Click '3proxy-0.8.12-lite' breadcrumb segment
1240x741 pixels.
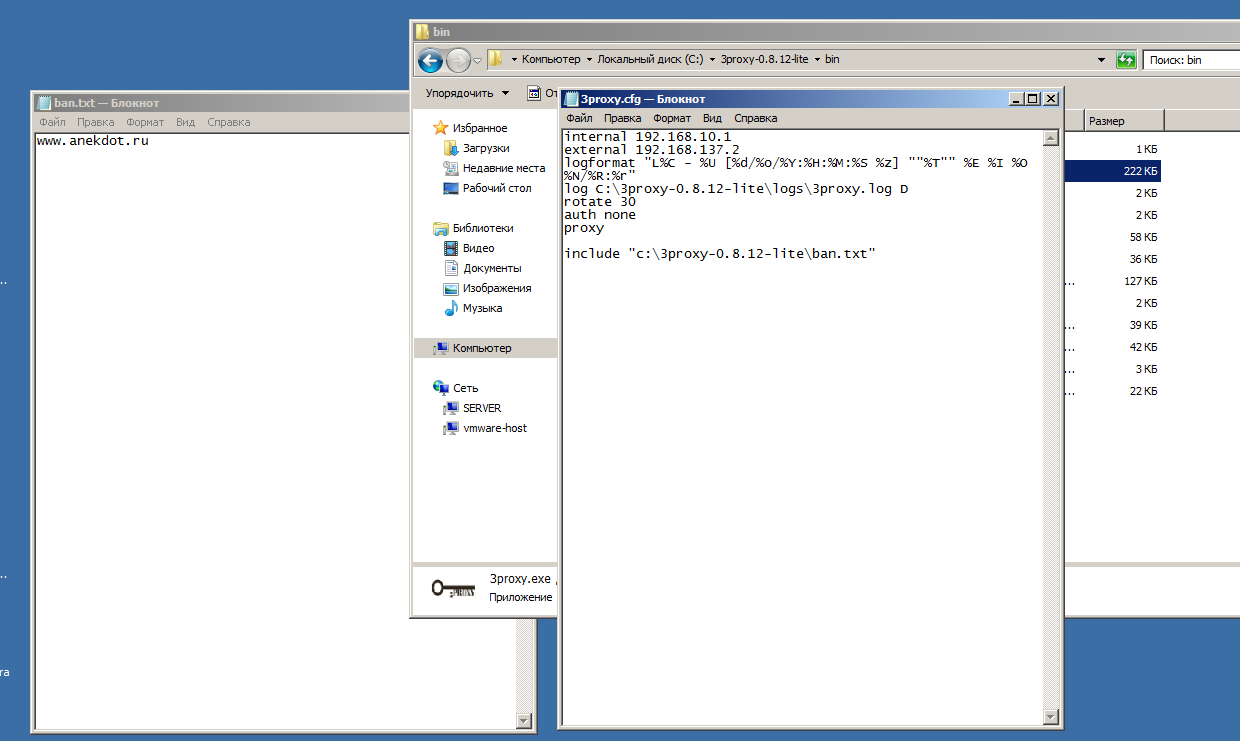(x=765, y=60)
